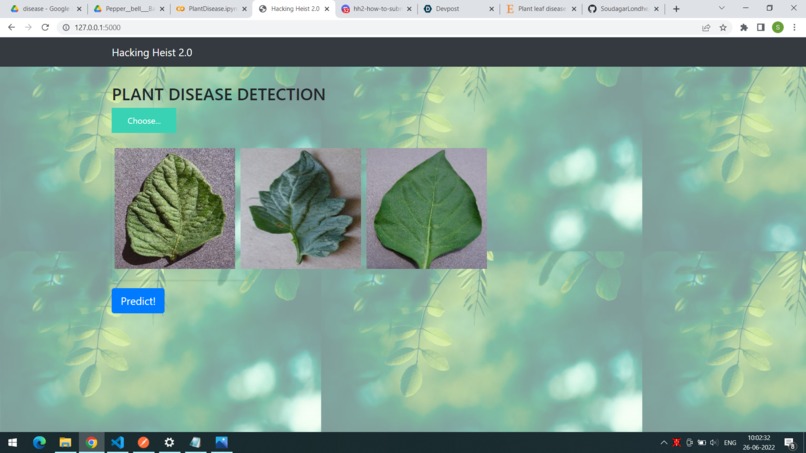Click the ENG language indicator

coord(730,443)
